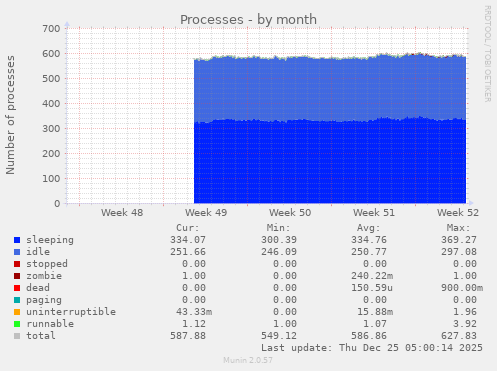Click the runnable maximum value 3.92
The height and width of the screenshot is (371, 497).
[x=465, y=324]
